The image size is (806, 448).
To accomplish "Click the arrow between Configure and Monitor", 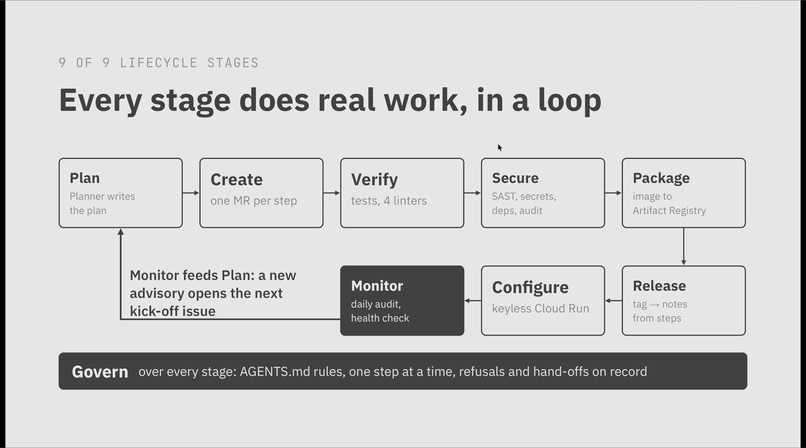I will pyautogui.click(x=472, y=301).
